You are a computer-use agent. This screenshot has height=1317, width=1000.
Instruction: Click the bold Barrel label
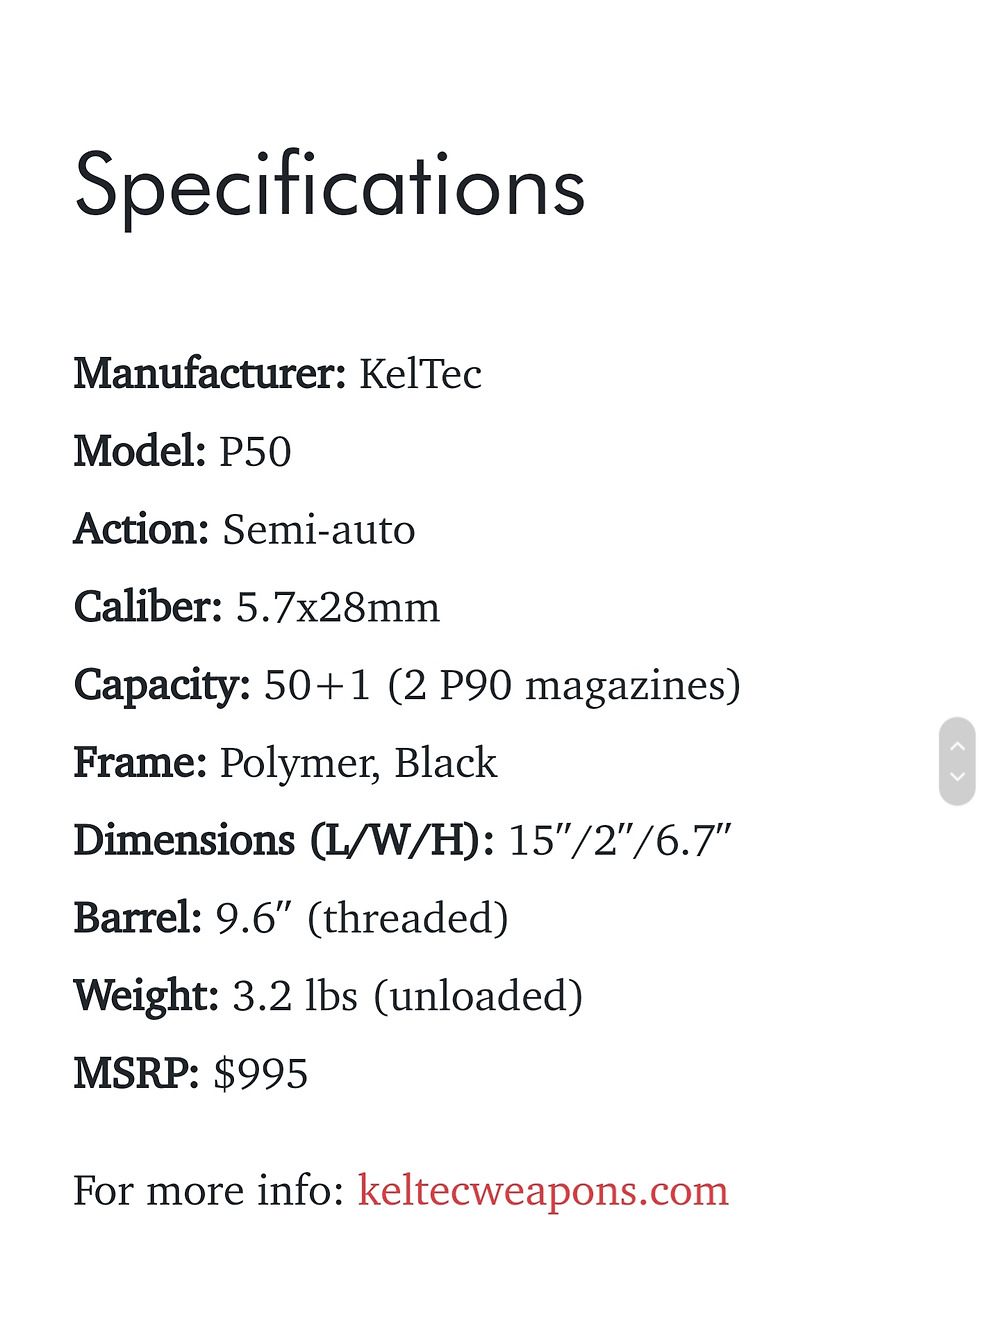[137, 918]
